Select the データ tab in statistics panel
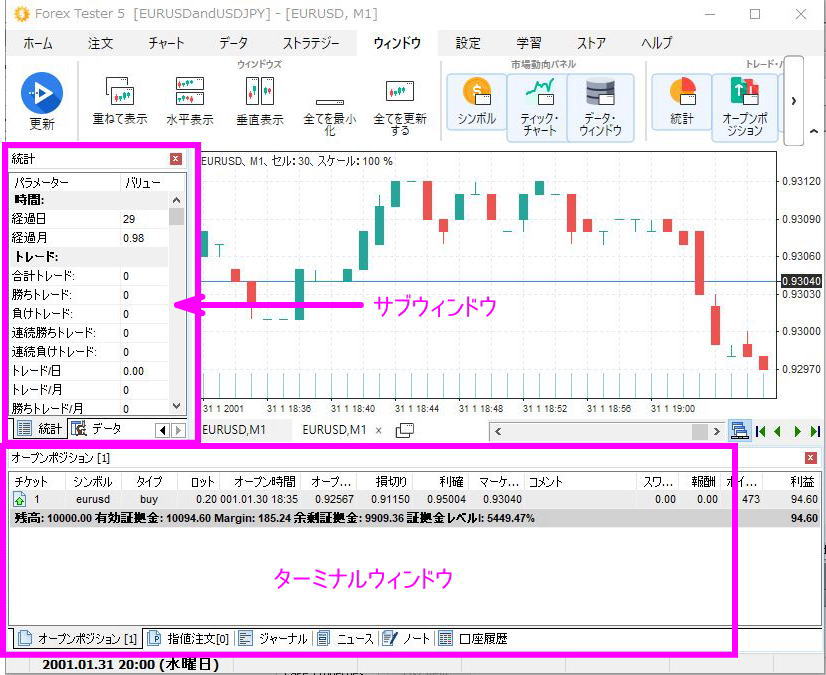The image size is (826, 675). point(106,428)
